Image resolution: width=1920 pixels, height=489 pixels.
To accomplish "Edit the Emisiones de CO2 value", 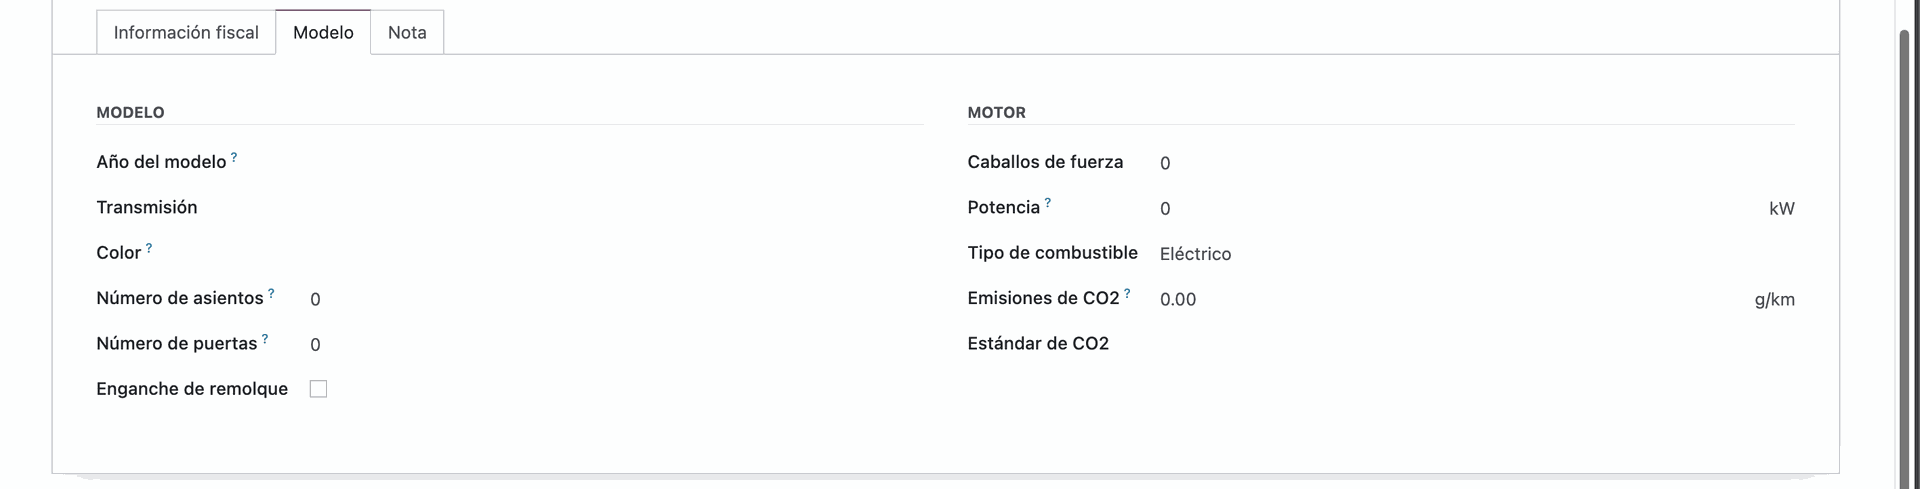I will 1450,299.
